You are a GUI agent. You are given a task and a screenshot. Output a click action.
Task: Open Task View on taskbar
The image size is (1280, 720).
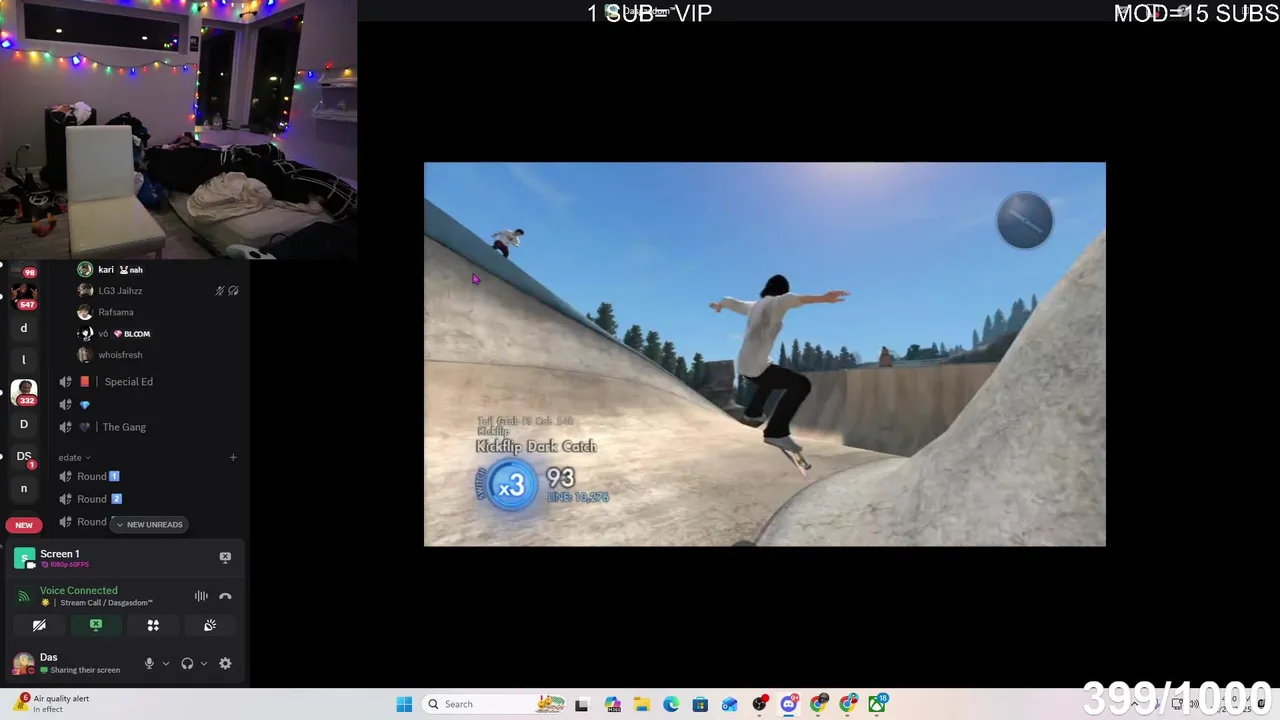(582, 704)
